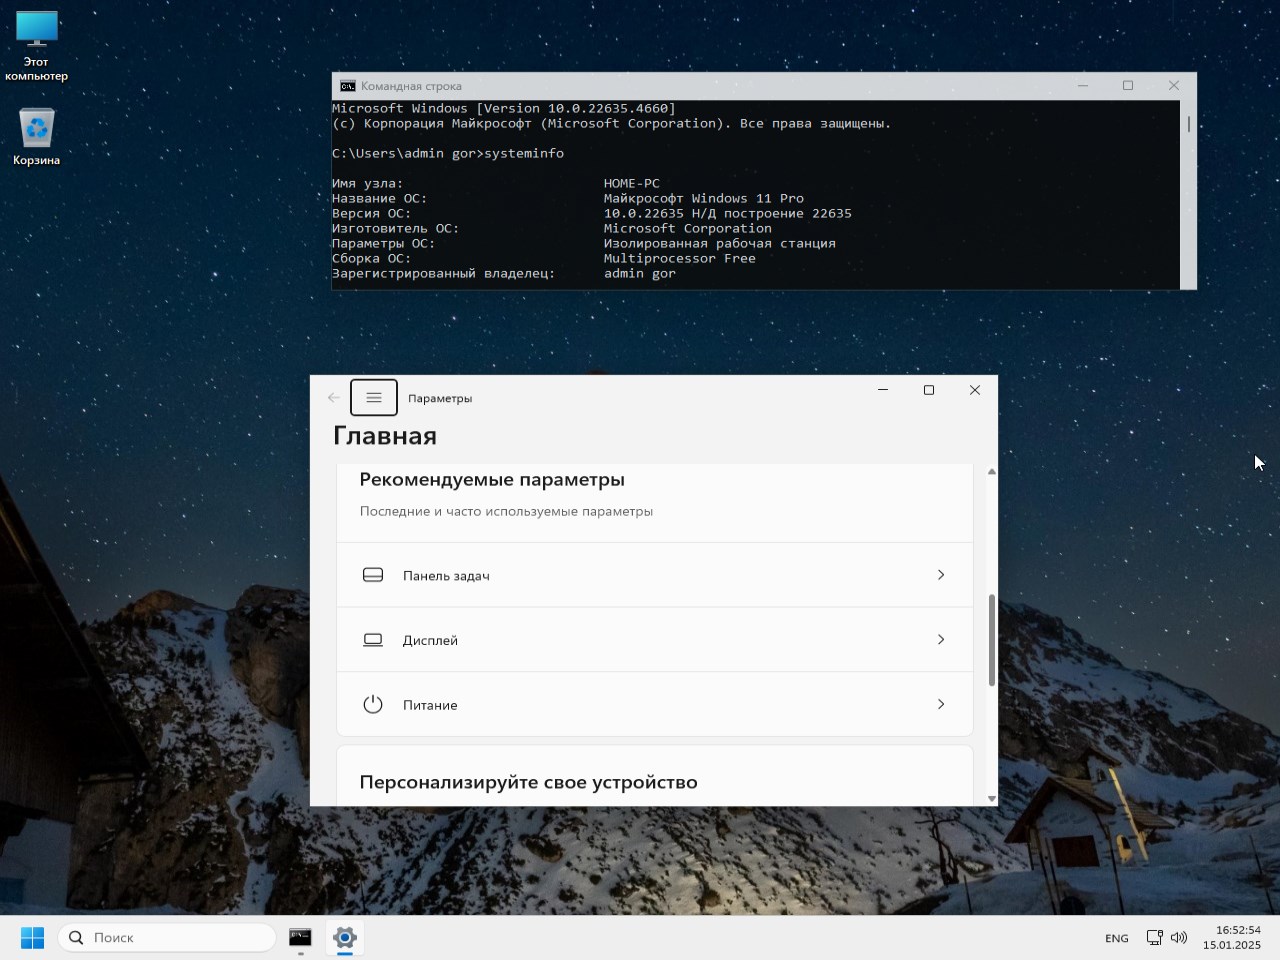Click the ENG language indicator
Viewport: 1280px width, 960px height.
pyautogui.click(x=1116, y=938)
